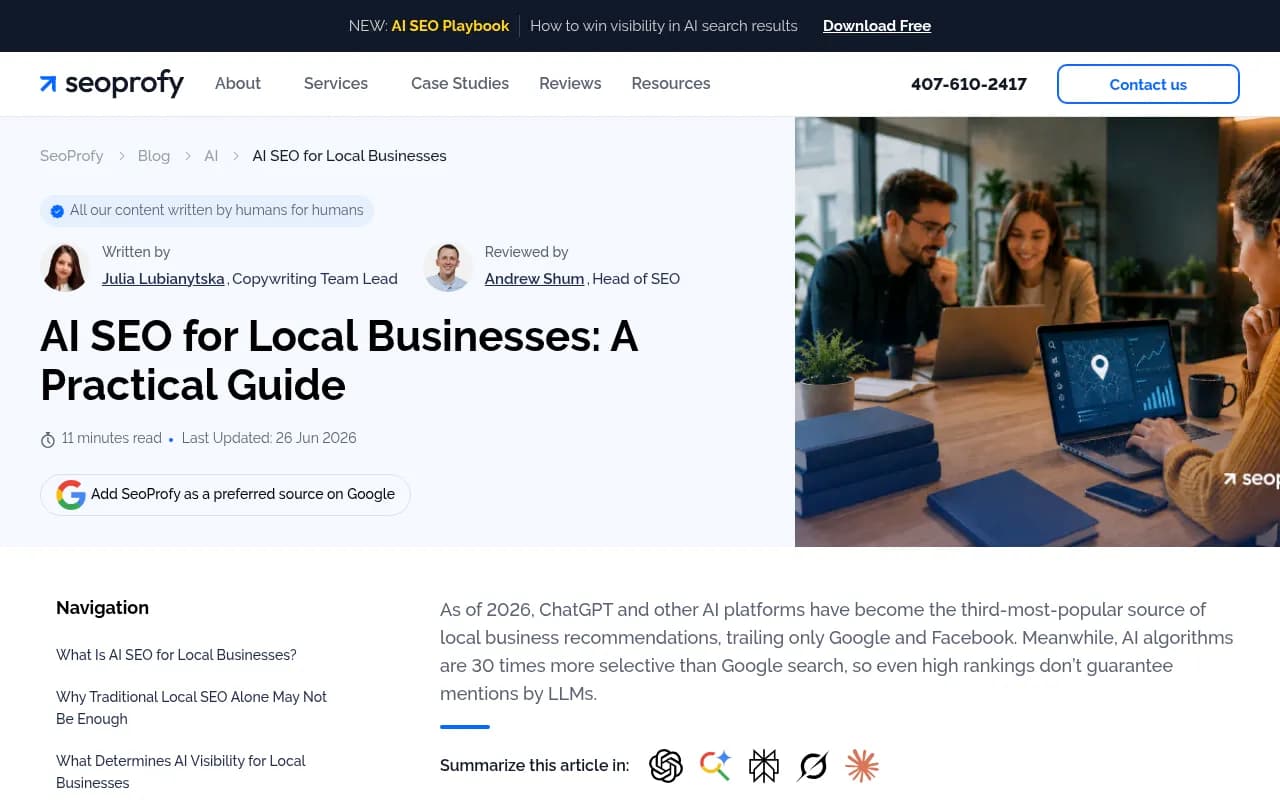1280x800 pixels.
Task: Summarize the article with Grok icon
Action: 813,766
